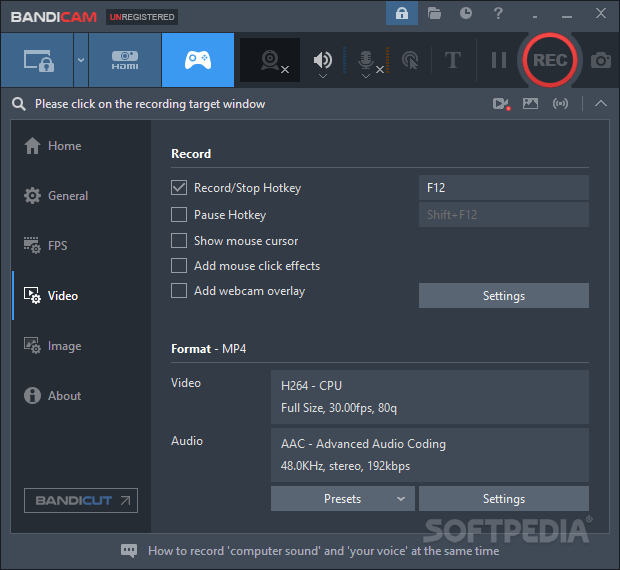Open the Image settings tab
Image resolution: width=620 pixels, height=570 pixels.
pyautogui.click(x=53, y=346)
